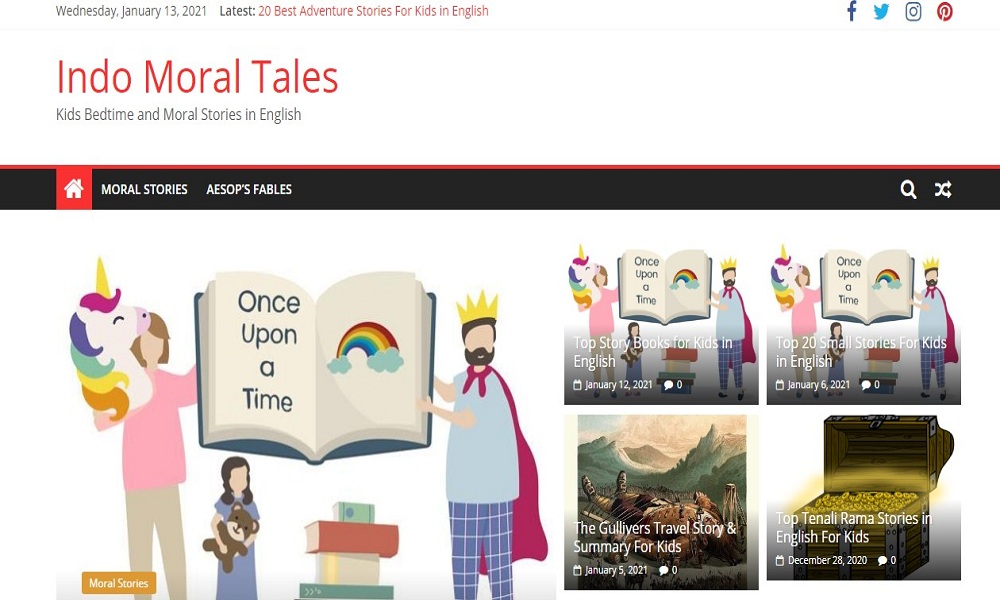Open Top Story Books for Kids article
The image size is (1000, 600).
652,352
